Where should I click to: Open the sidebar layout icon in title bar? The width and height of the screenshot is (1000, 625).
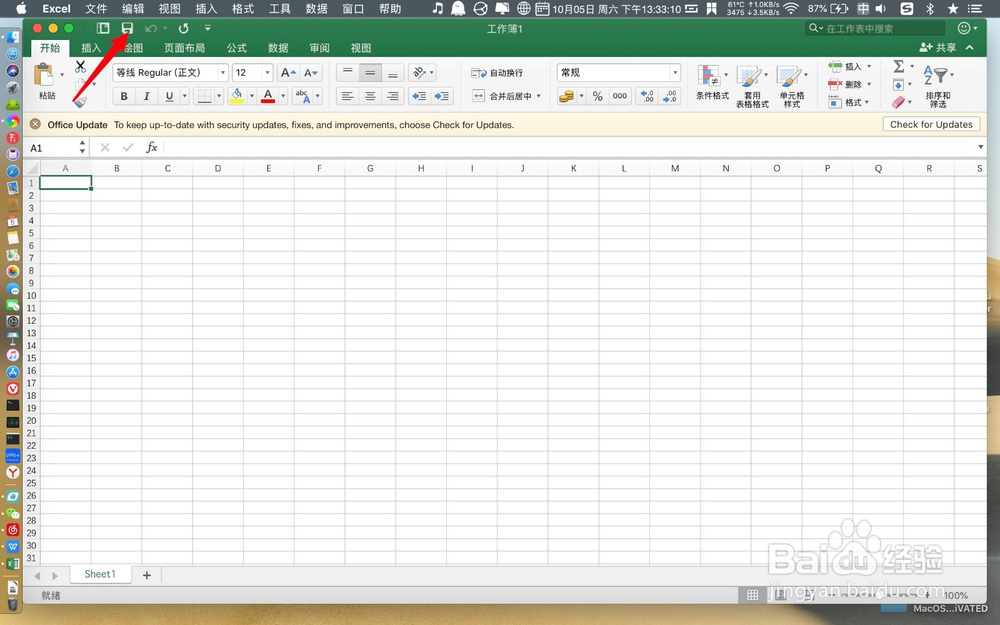click(x=103, y=28)
